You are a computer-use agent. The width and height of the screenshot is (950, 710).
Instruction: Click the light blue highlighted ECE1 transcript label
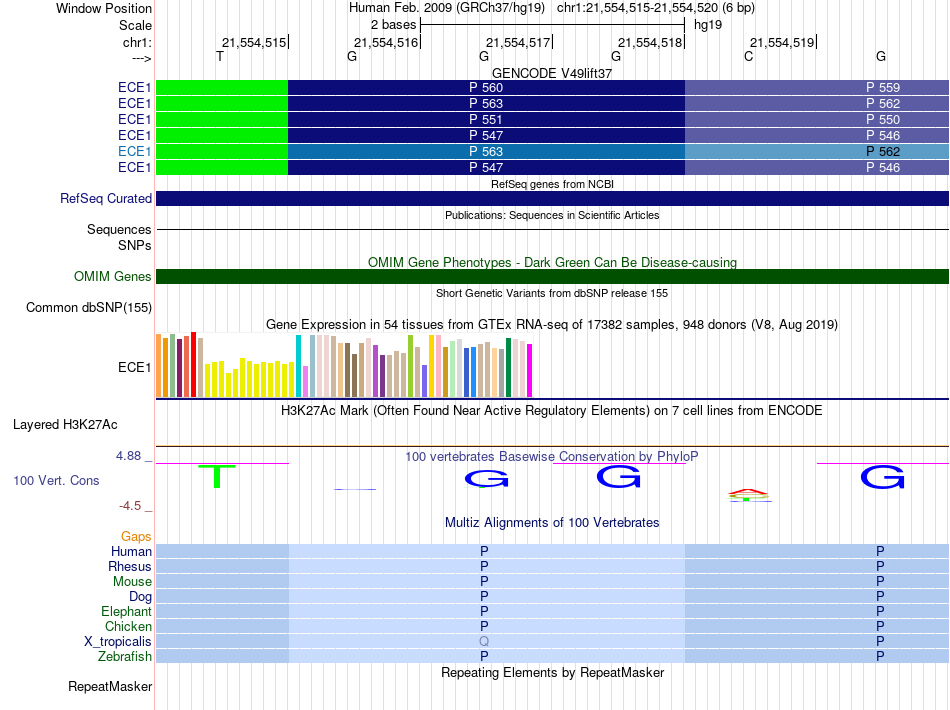pos(135,151)
